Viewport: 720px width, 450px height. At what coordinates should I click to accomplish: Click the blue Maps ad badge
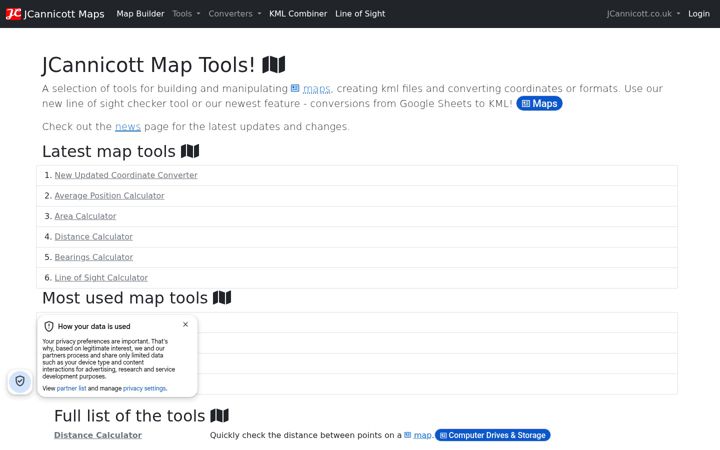coord(539,103)
